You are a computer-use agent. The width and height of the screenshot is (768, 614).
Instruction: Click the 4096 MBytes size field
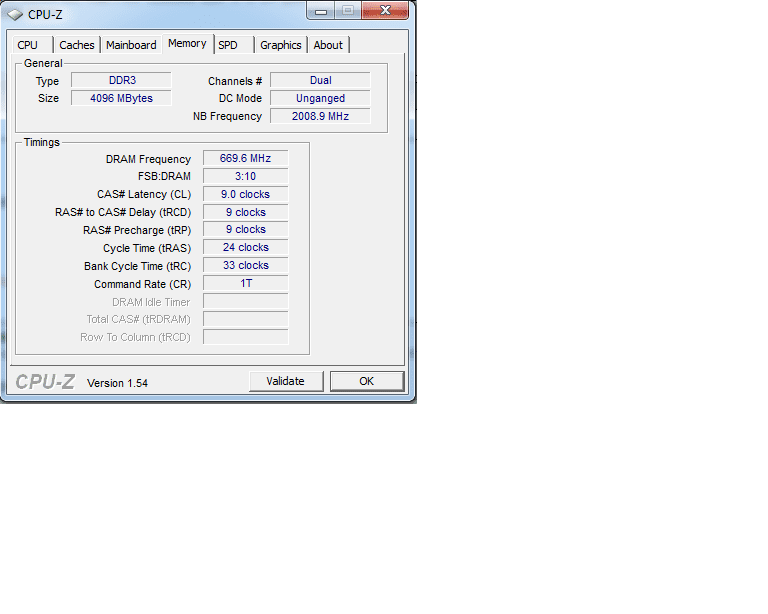pyautogui.click(x=121, y=98)
